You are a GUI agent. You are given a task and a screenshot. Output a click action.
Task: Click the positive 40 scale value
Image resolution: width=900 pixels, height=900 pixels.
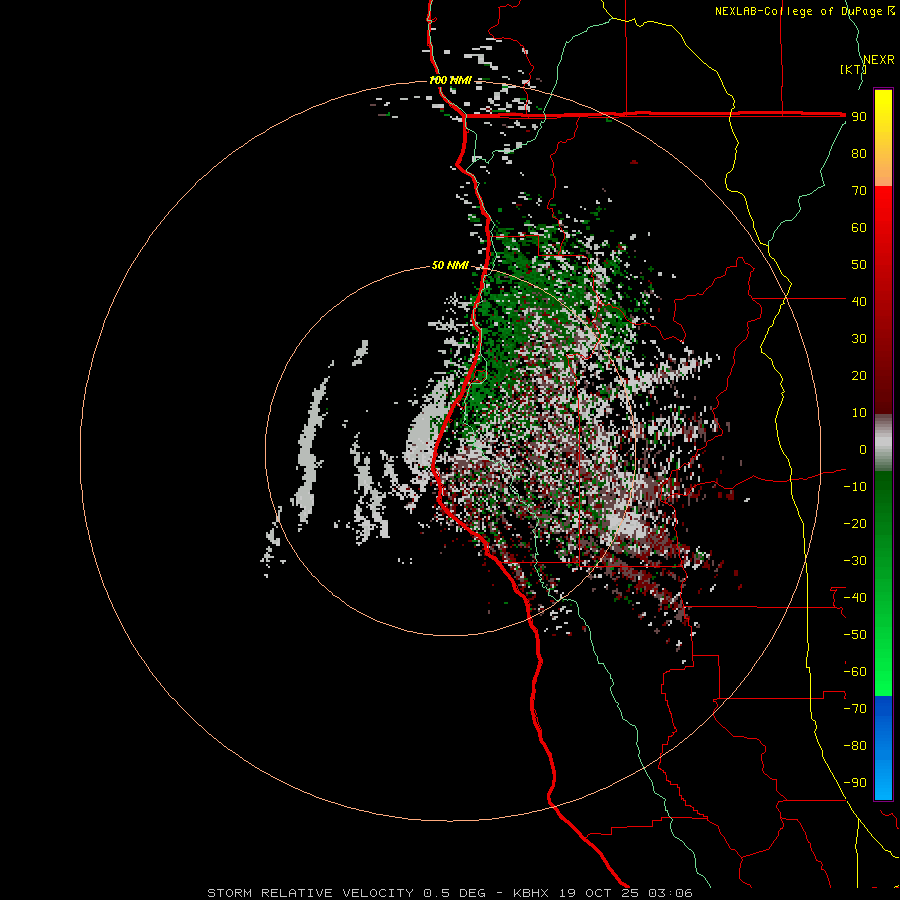(859, 302)
